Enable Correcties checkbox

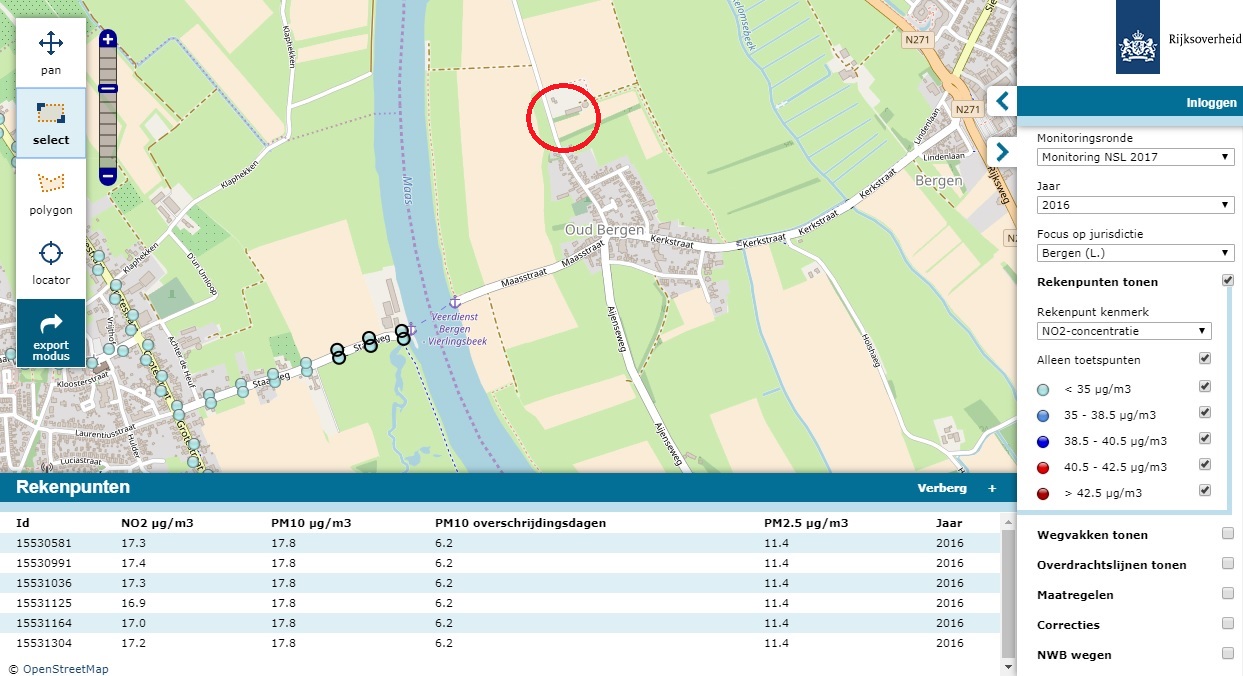tap(1228, 624)
